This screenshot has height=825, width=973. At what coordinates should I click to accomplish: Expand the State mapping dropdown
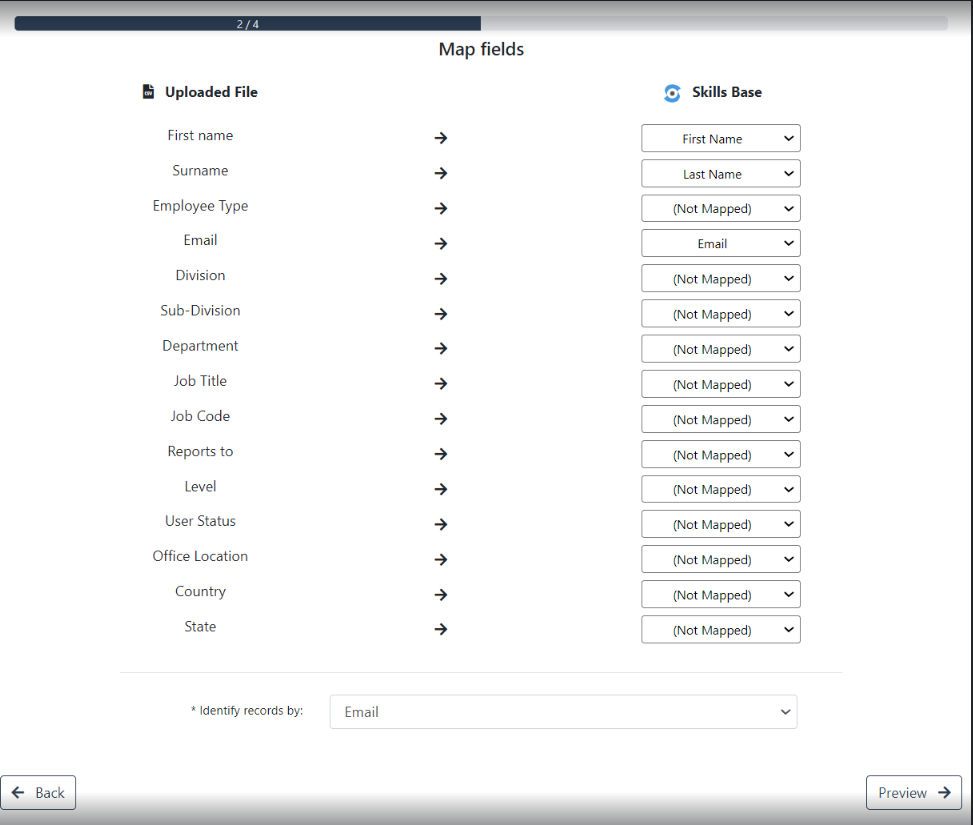(x=720, y=630)
